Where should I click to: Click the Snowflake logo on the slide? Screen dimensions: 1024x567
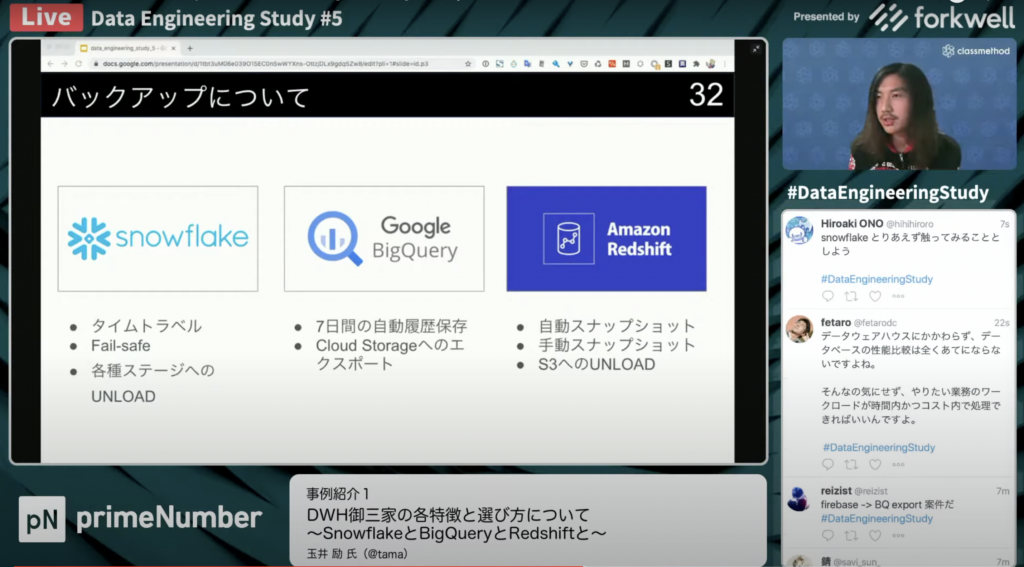point(157,239)
